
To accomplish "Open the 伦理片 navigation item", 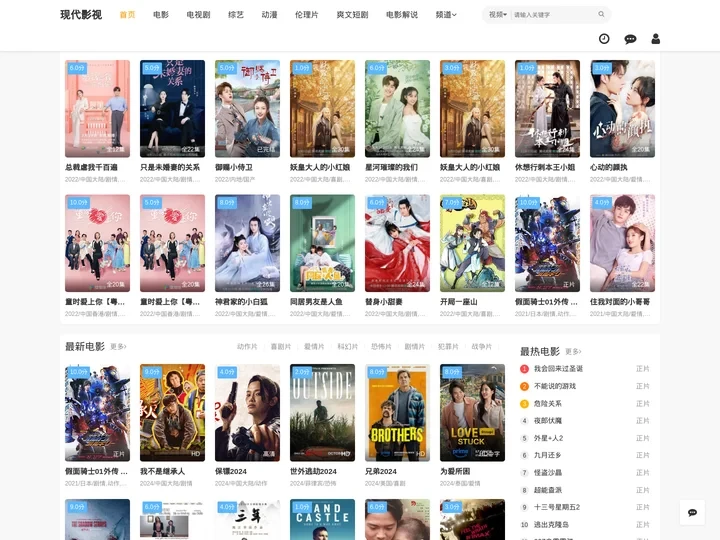I will pos(307,15).
